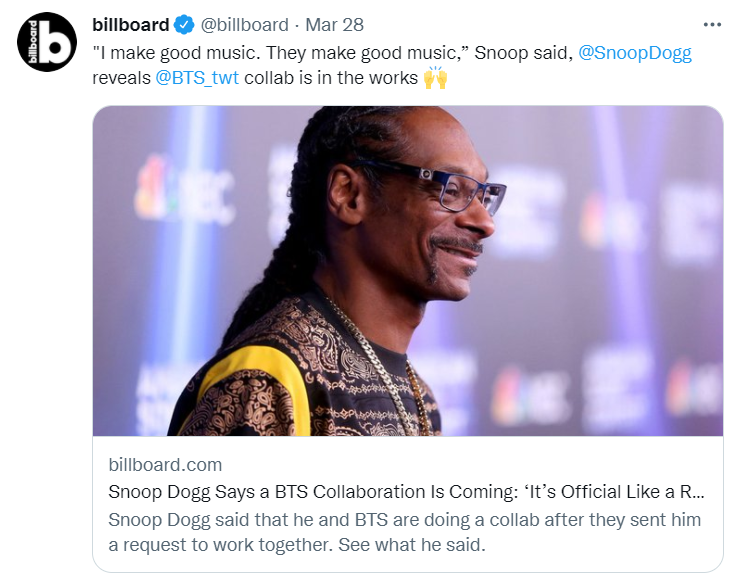Viewport: 745px width, 573px height.
Task: Open the @SnoopDogg mention
Action: tap(634, 53)
